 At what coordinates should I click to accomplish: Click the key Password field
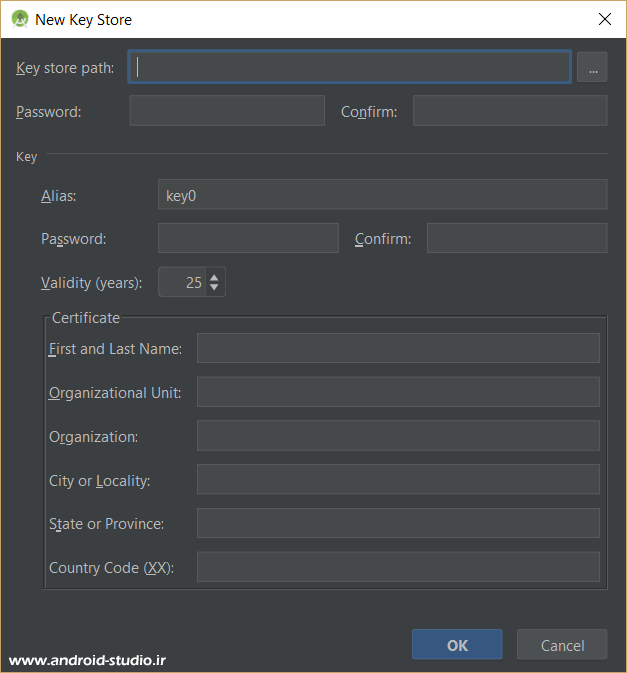248,238
